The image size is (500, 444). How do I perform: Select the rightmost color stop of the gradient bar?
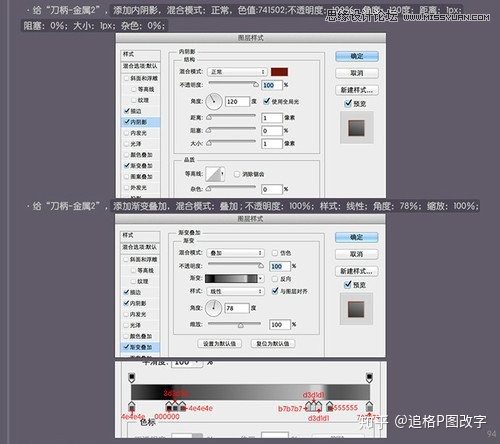[369, 406]
